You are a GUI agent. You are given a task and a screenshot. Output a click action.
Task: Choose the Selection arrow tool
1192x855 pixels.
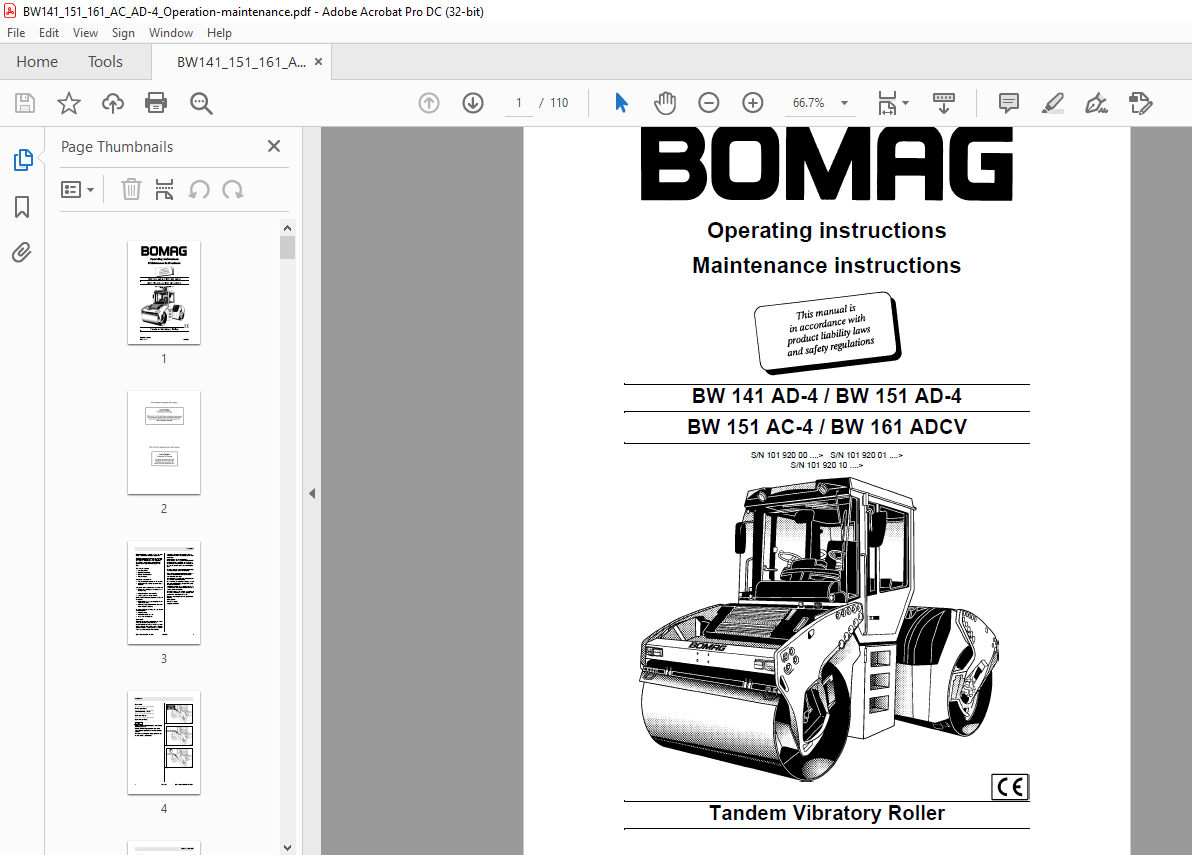(x=621, y=103)
